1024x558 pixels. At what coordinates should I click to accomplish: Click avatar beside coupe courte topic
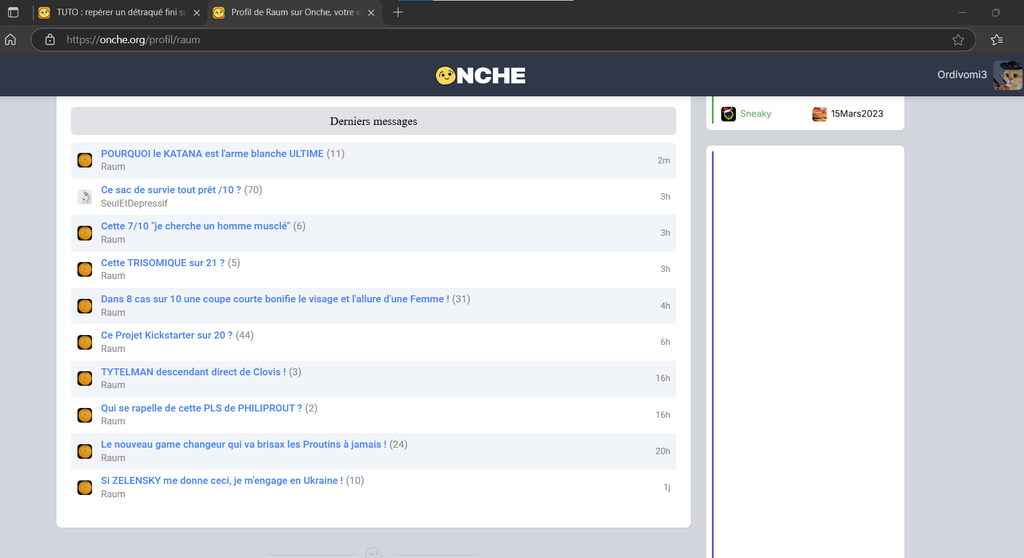[85, 306]
